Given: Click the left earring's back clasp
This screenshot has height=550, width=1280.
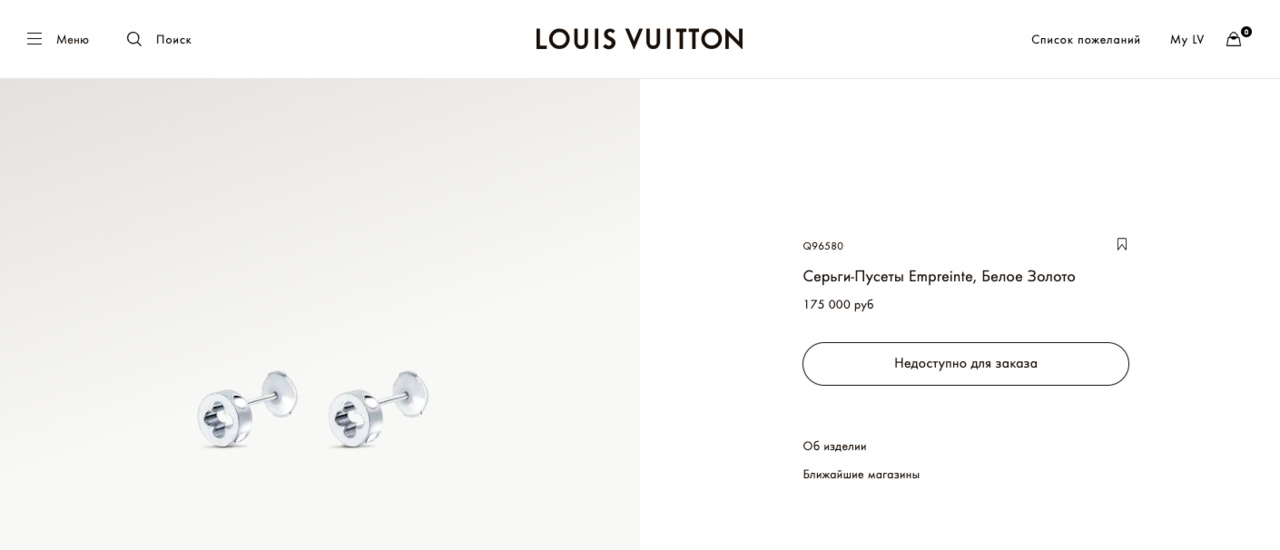Looking at the screenshot, I should click(279, 392).
